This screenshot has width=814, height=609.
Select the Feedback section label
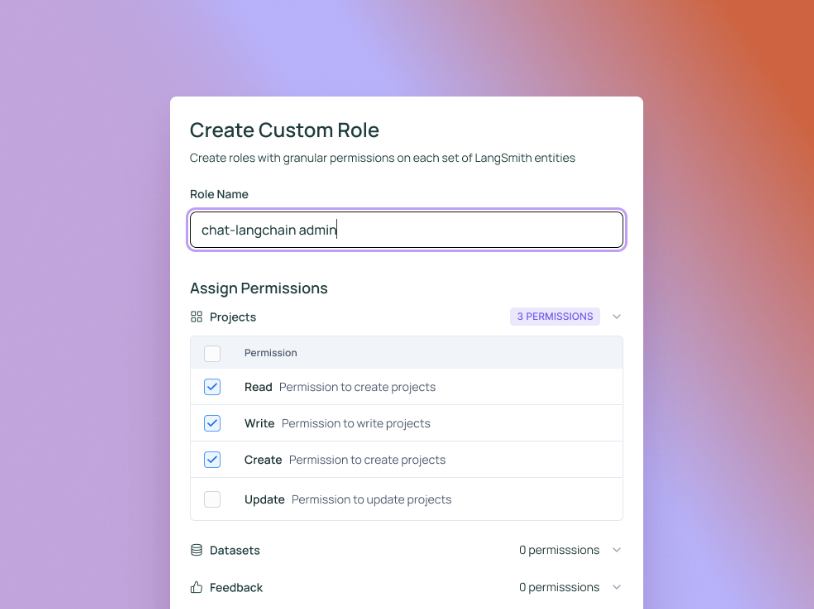(236, 588)
